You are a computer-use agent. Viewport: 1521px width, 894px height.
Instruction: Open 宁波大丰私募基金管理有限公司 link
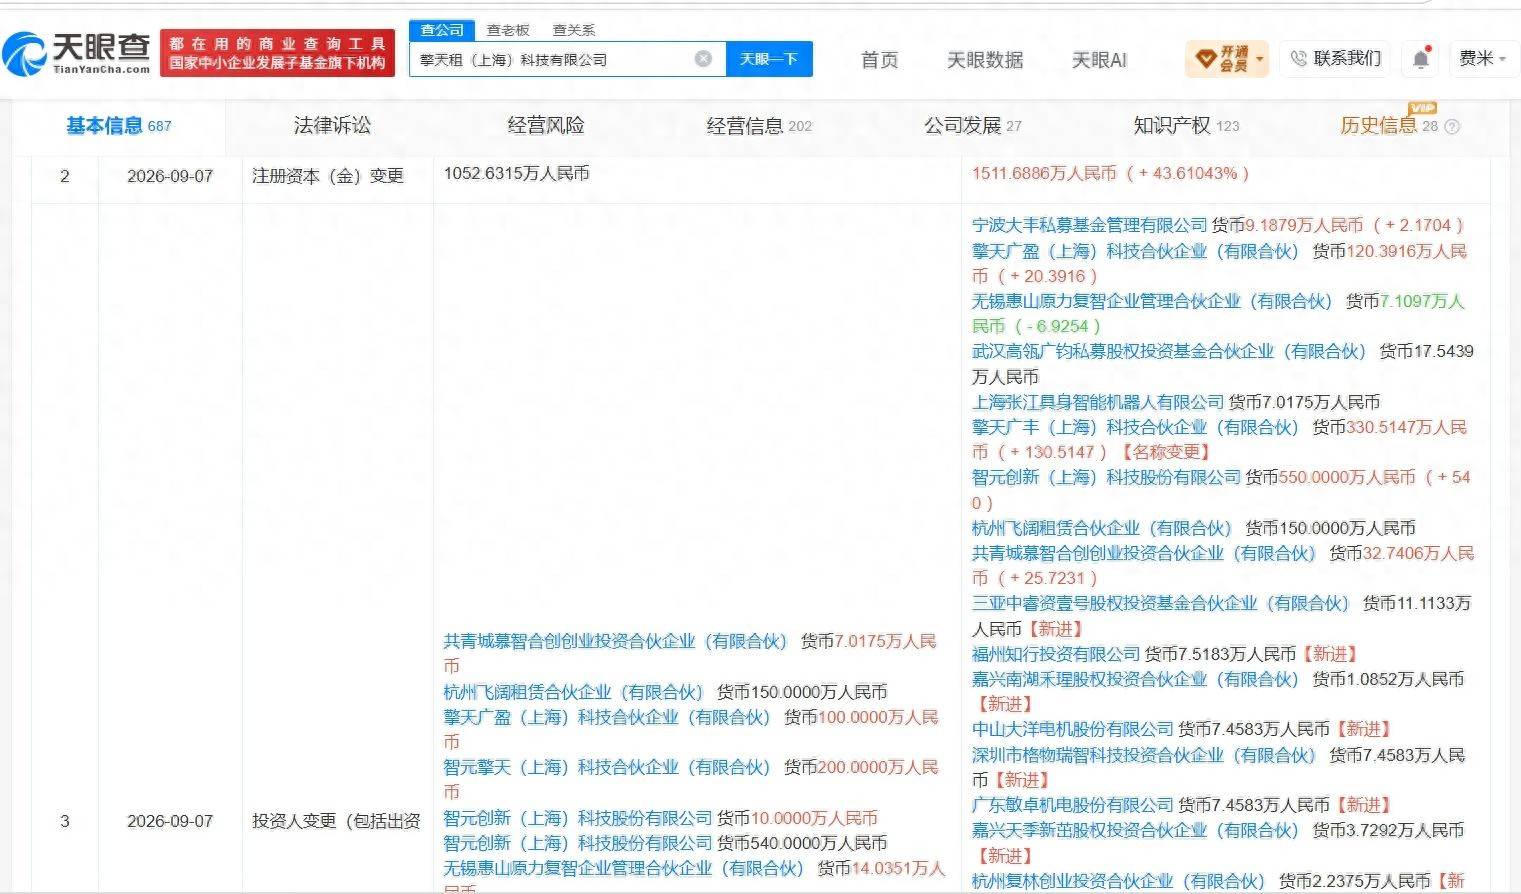click(x=1090, y=225)
